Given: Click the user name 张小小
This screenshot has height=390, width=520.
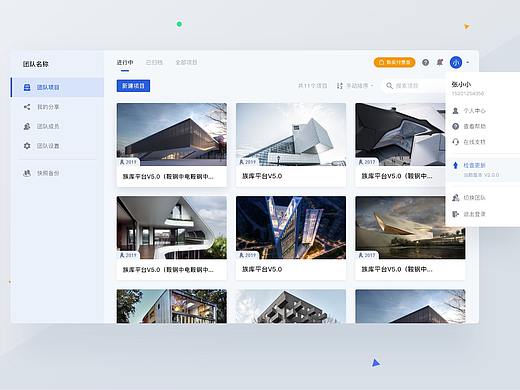Looking at the screenshot, I should pyautogui.click(x=461, y=84).
